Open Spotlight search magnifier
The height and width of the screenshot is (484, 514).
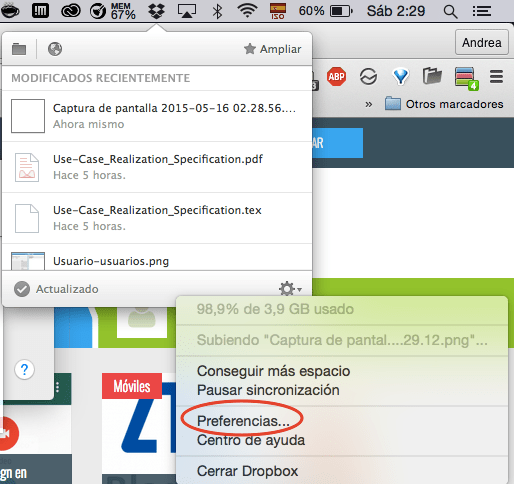[x=450, y=12]
